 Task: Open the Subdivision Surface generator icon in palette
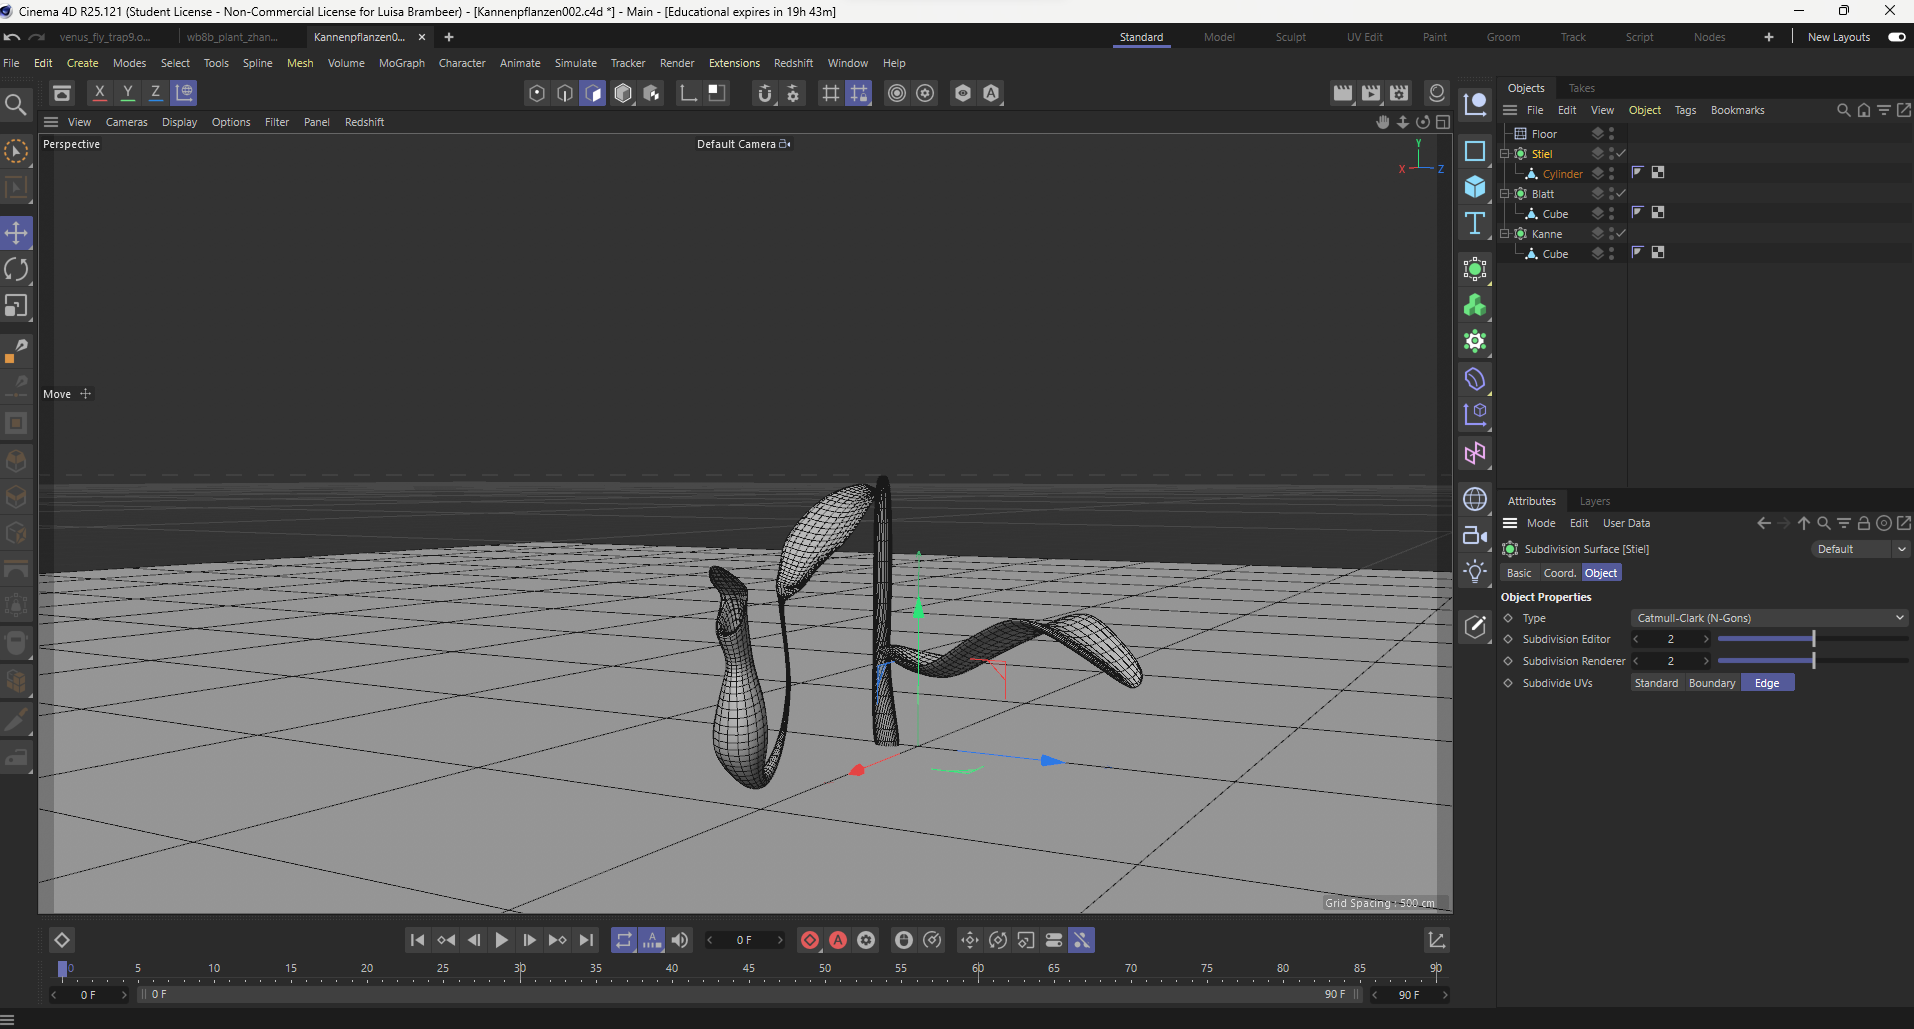[1475, 269]
